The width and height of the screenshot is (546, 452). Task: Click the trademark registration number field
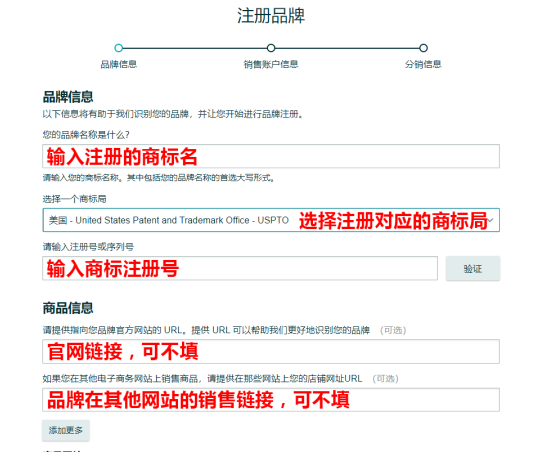click(x=240, y=268)
